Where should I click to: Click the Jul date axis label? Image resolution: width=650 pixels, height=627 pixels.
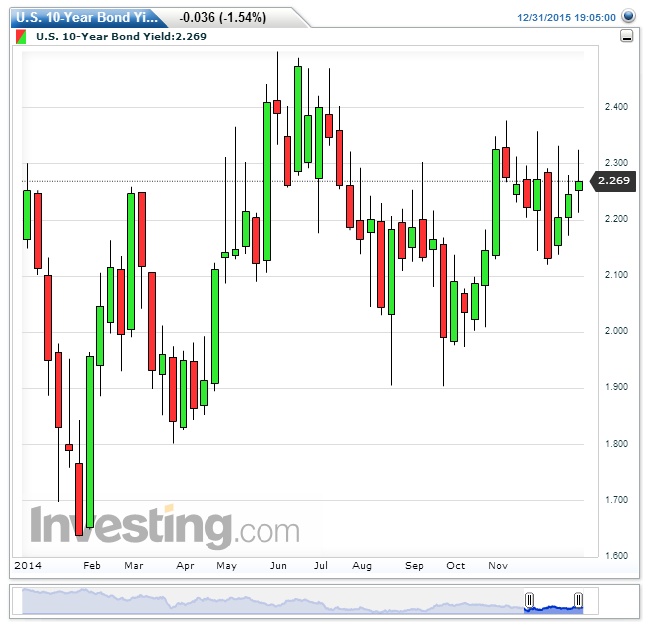coord(320,566)
